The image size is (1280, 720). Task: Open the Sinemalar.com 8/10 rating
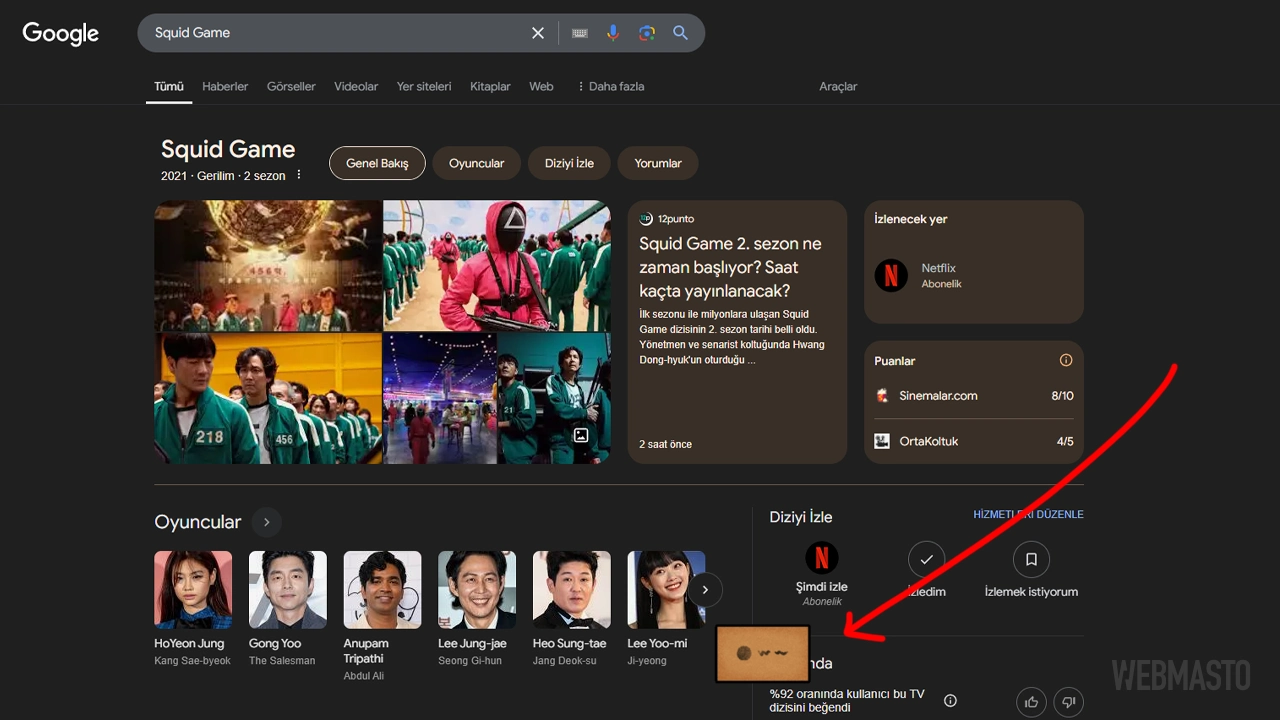(x=974, y=395)
